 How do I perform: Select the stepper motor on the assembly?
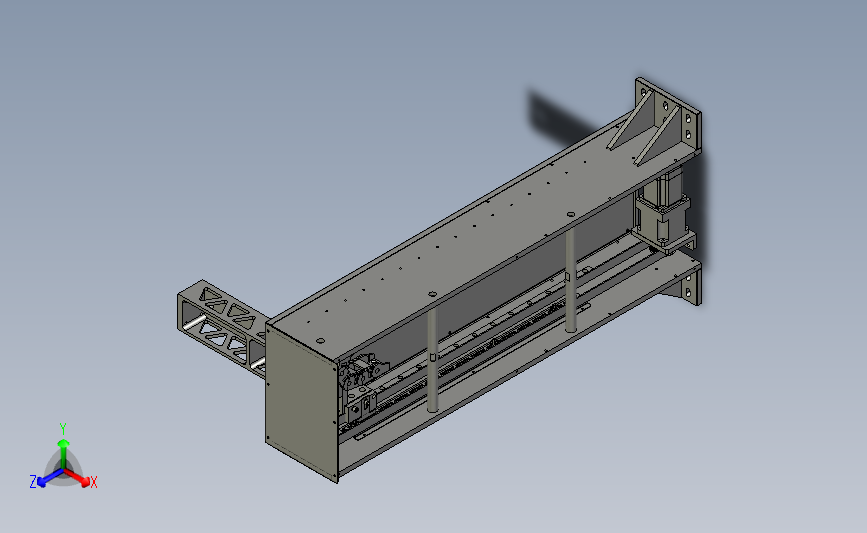pyautogui.click(x=665, y=208)
